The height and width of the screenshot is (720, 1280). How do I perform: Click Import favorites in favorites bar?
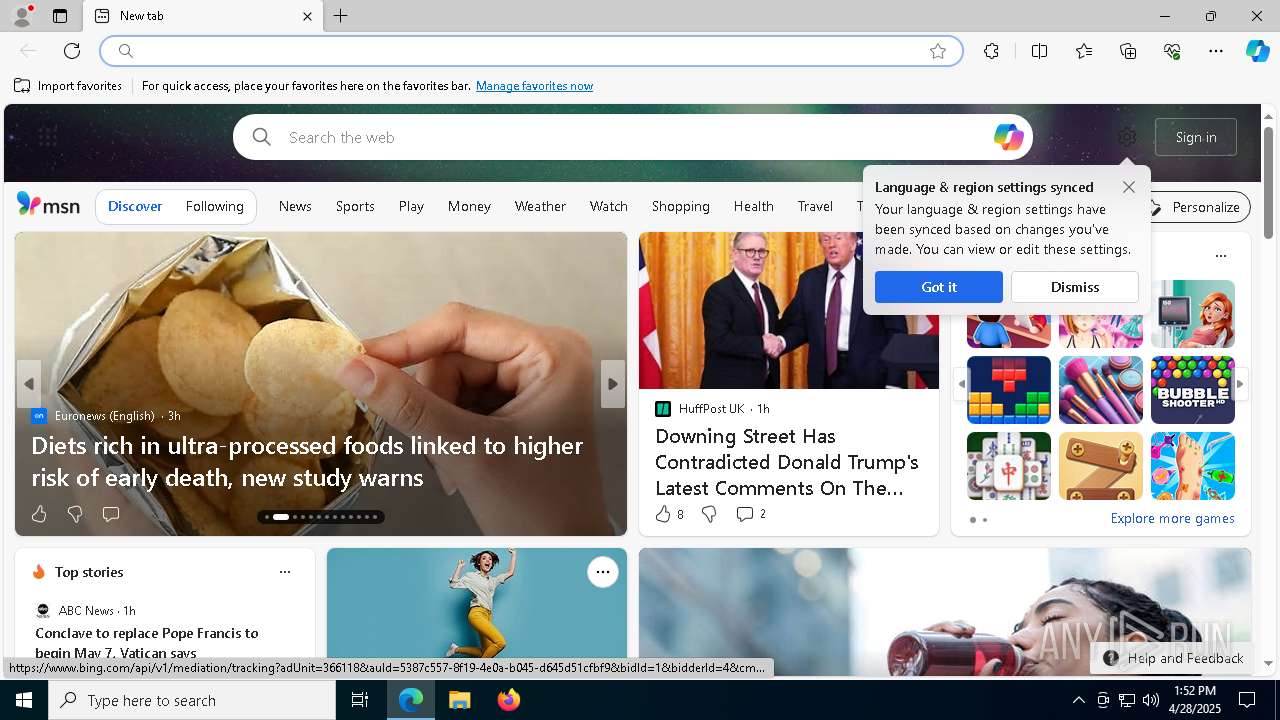(x=68, y=86)
